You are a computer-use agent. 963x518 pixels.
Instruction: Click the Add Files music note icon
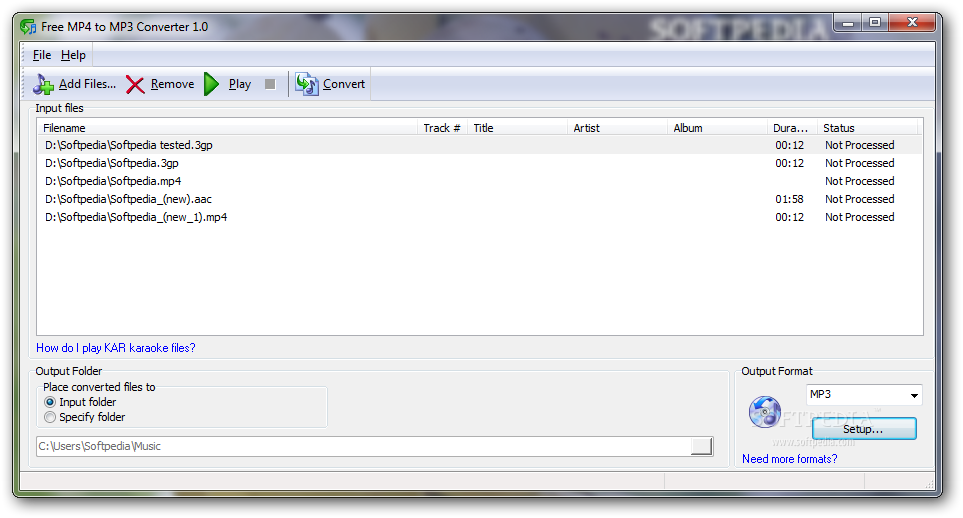click(43, 84)
